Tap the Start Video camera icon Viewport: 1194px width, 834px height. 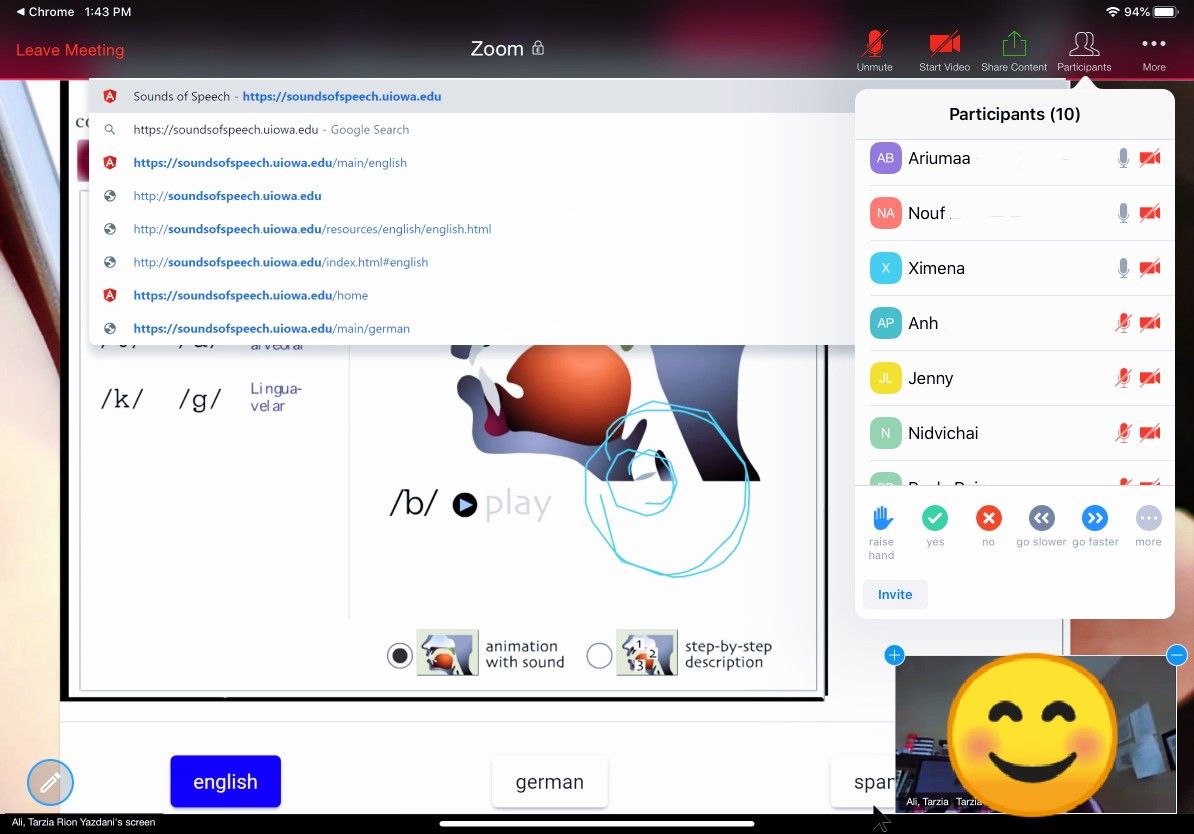click(x=944, y=44)
